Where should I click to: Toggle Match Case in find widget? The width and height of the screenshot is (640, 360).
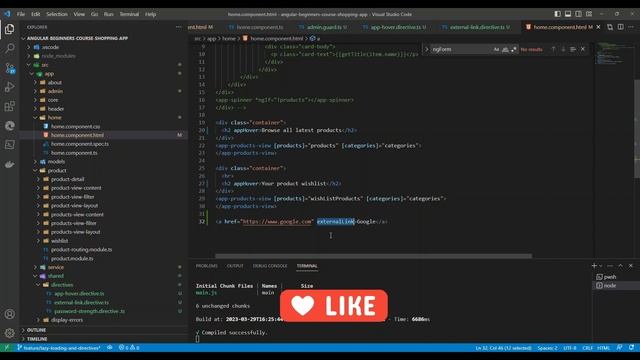tap(496, 49)
